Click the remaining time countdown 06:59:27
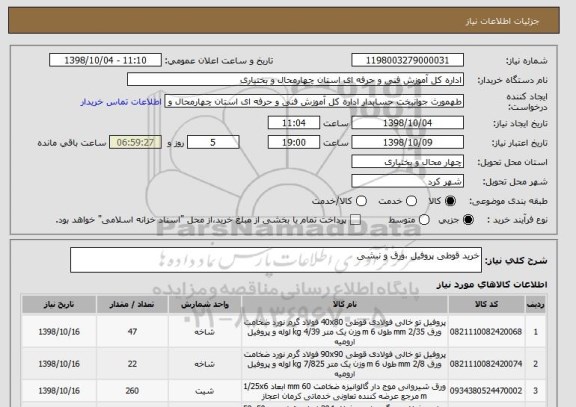576x407 pixels. point(135,142)
